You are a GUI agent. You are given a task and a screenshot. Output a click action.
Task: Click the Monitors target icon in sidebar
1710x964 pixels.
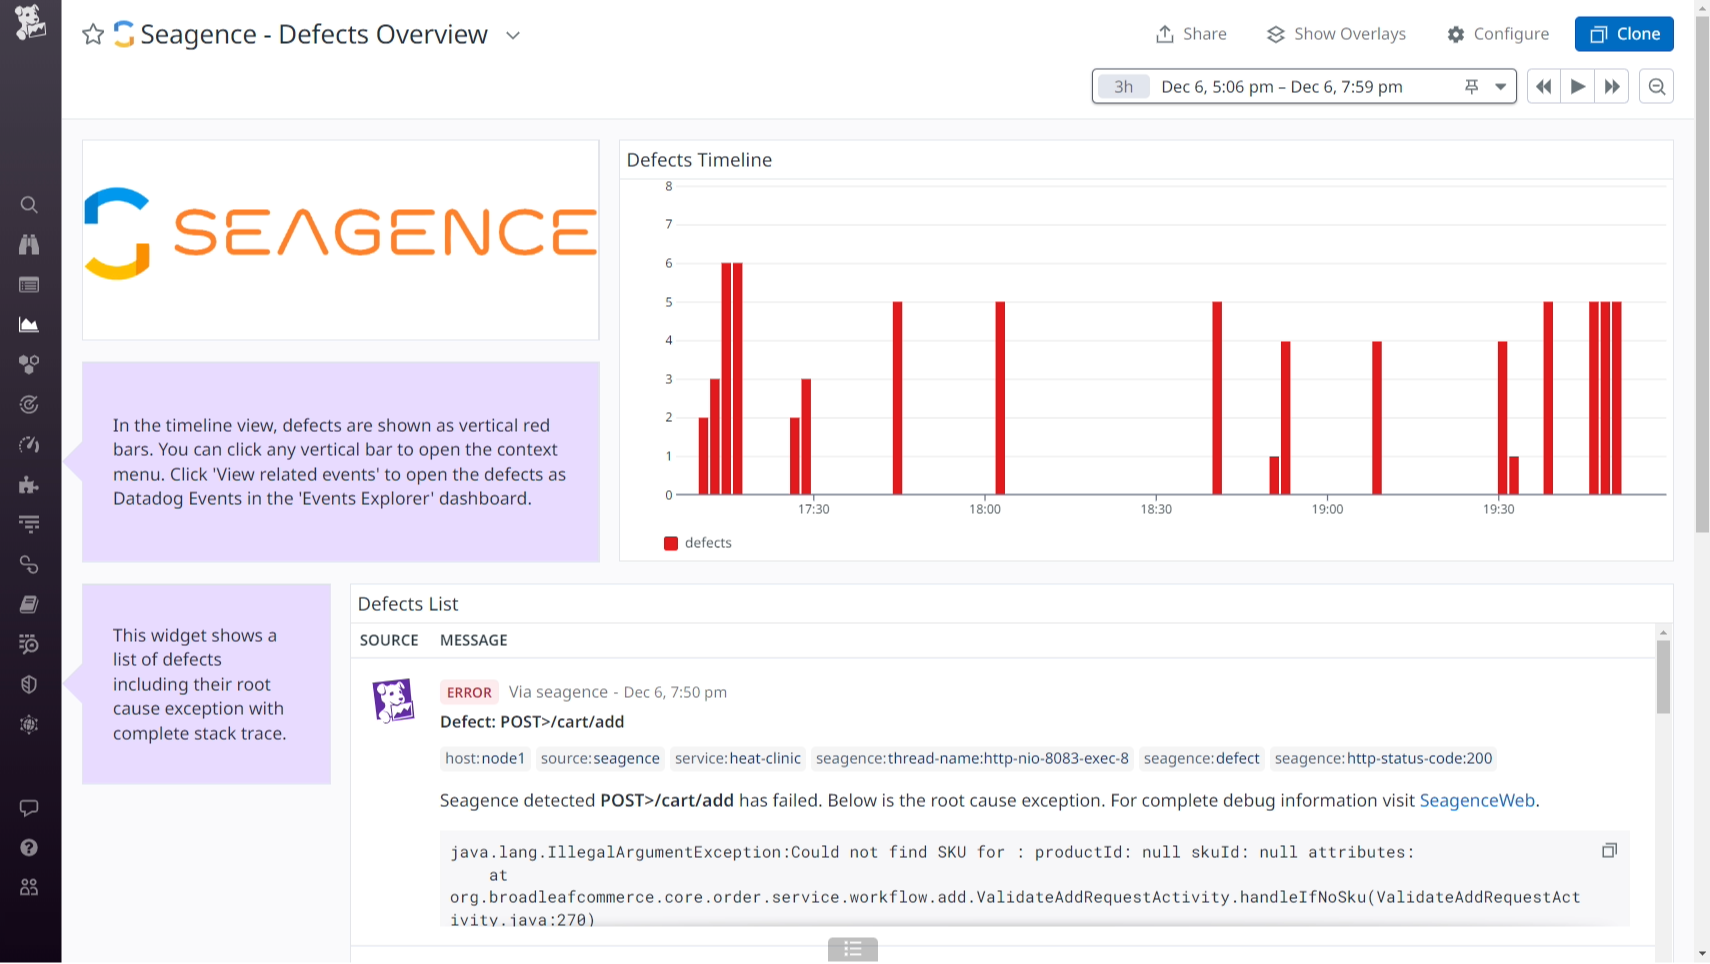coord(29,404)
